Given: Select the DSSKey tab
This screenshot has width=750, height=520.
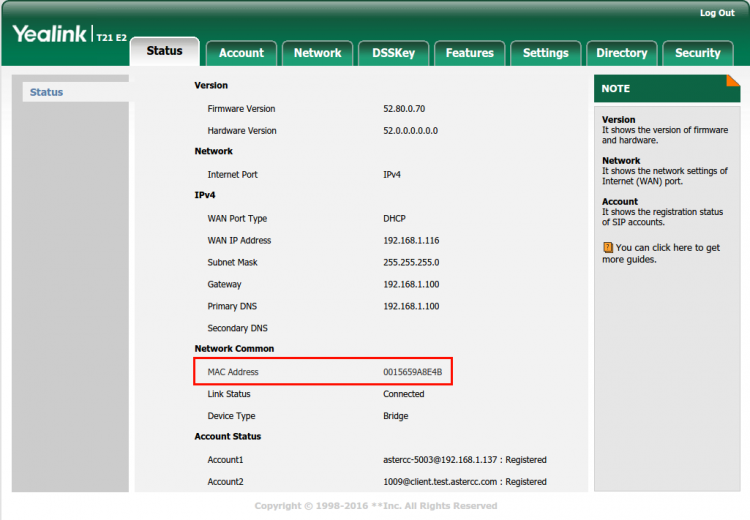Looking at the screenshot, I should (393, 53).
